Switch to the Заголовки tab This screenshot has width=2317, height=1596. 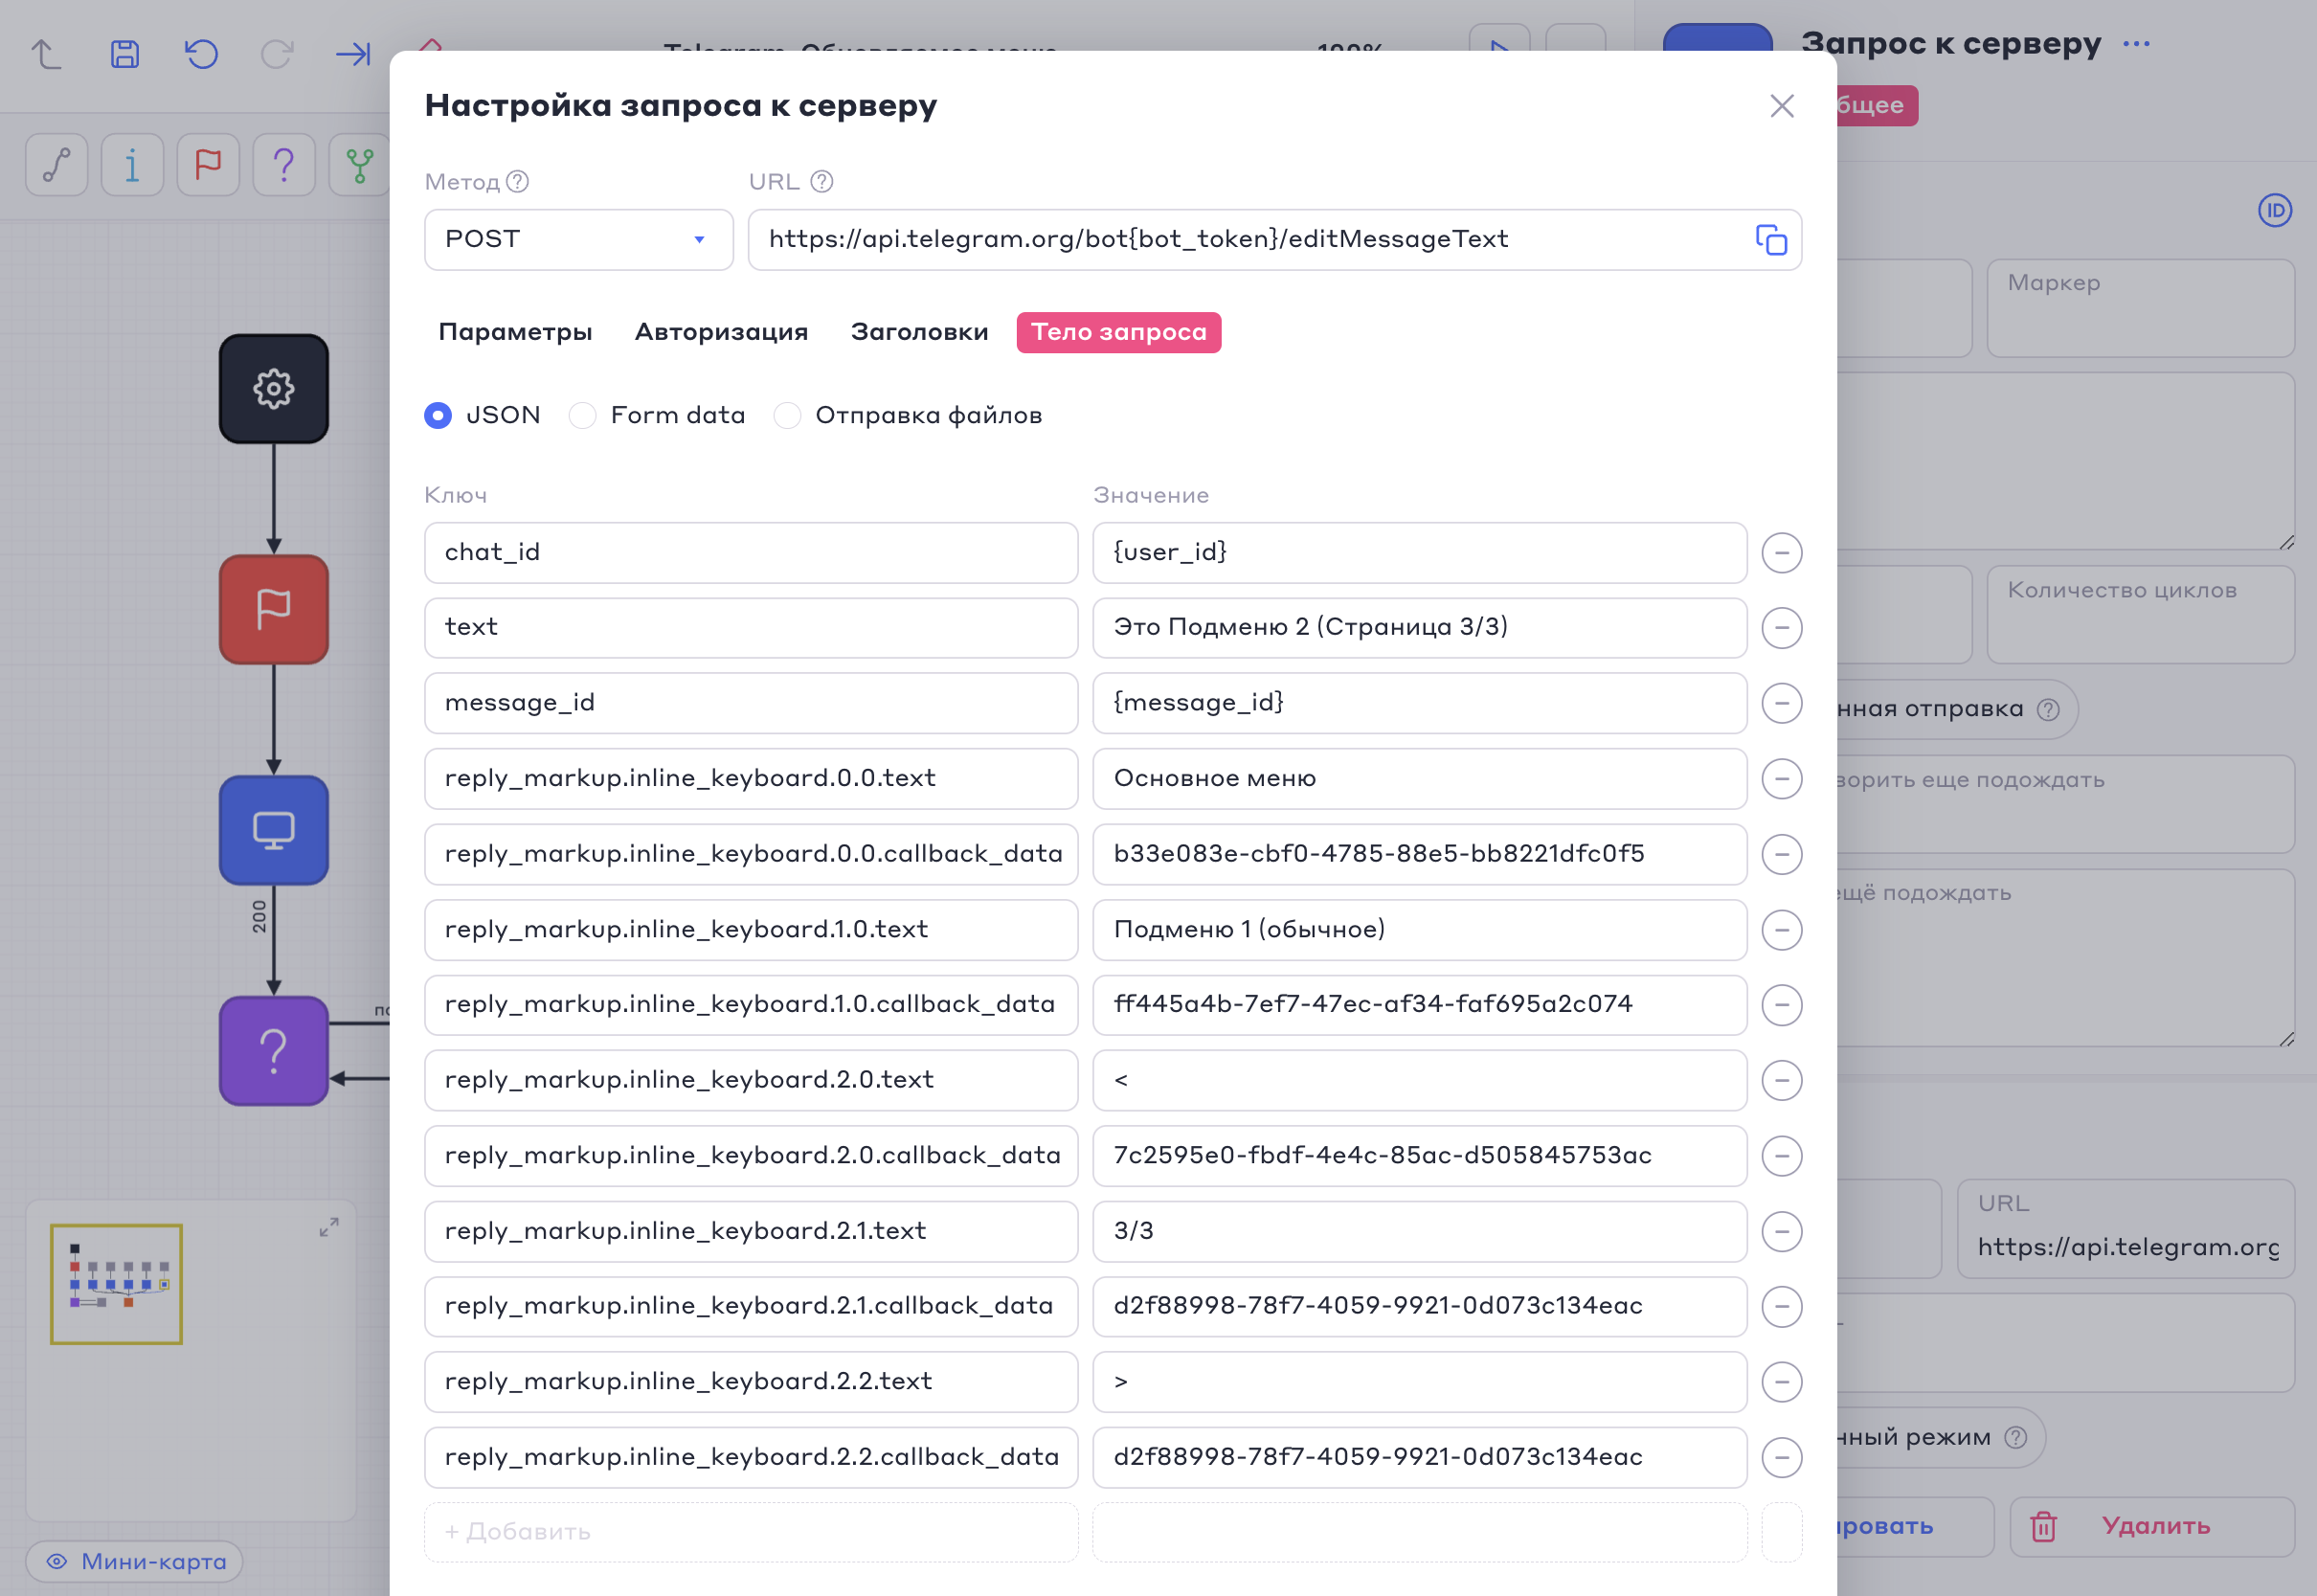pos(919,332)
